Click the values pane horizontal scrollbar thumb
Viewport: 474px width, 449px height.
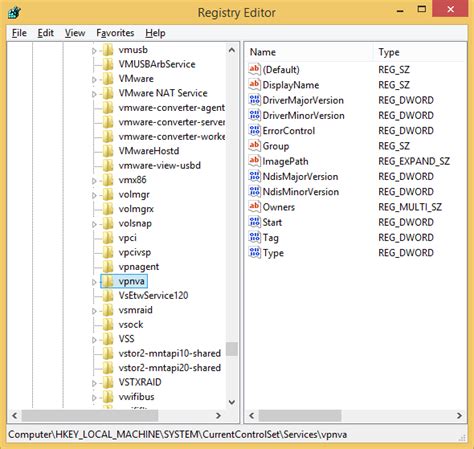pyautogui.click(x=300, y=416)
